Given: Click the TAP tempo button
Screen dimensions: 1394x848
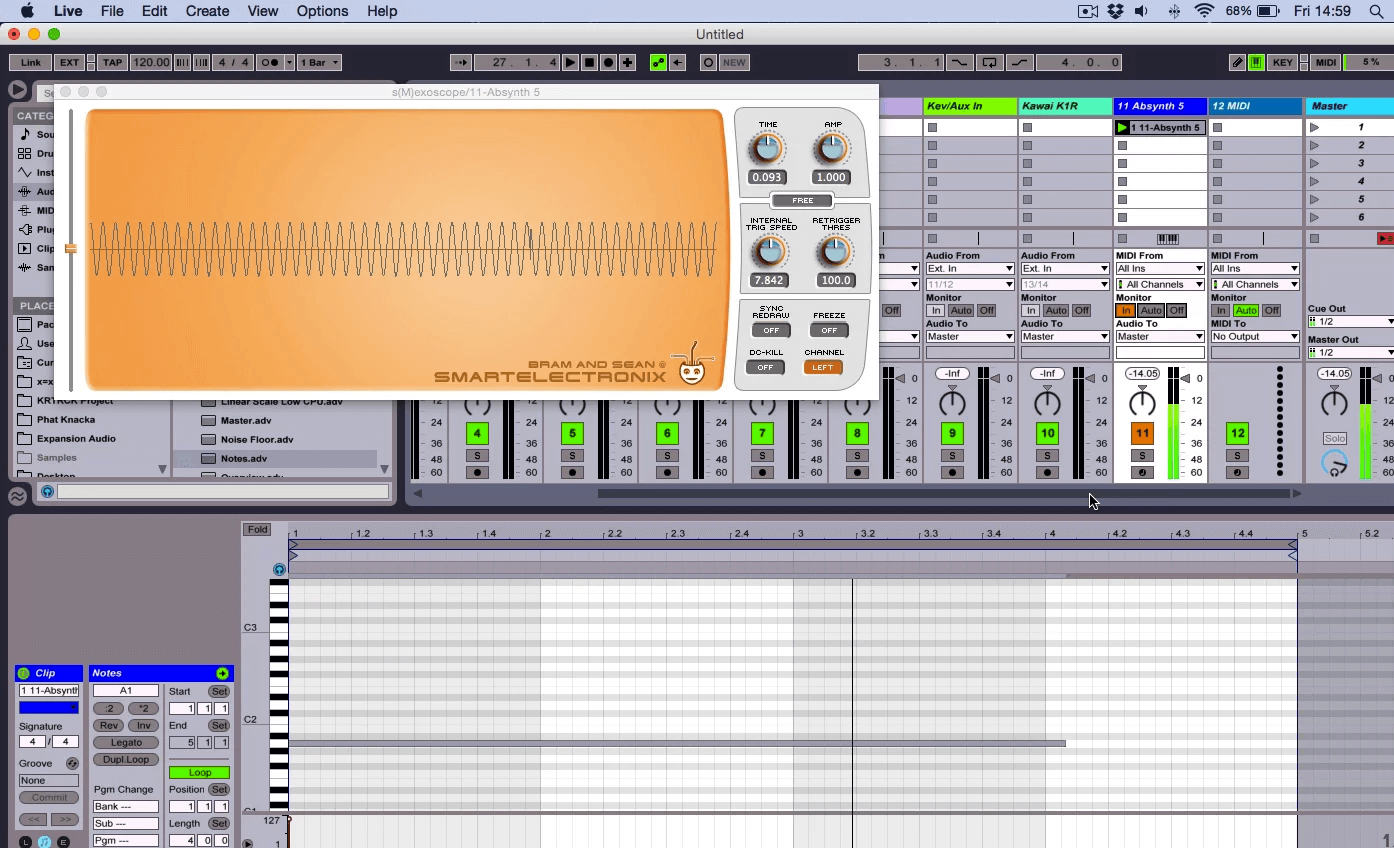Looking at the screenshot, I should tap(112, 62).
